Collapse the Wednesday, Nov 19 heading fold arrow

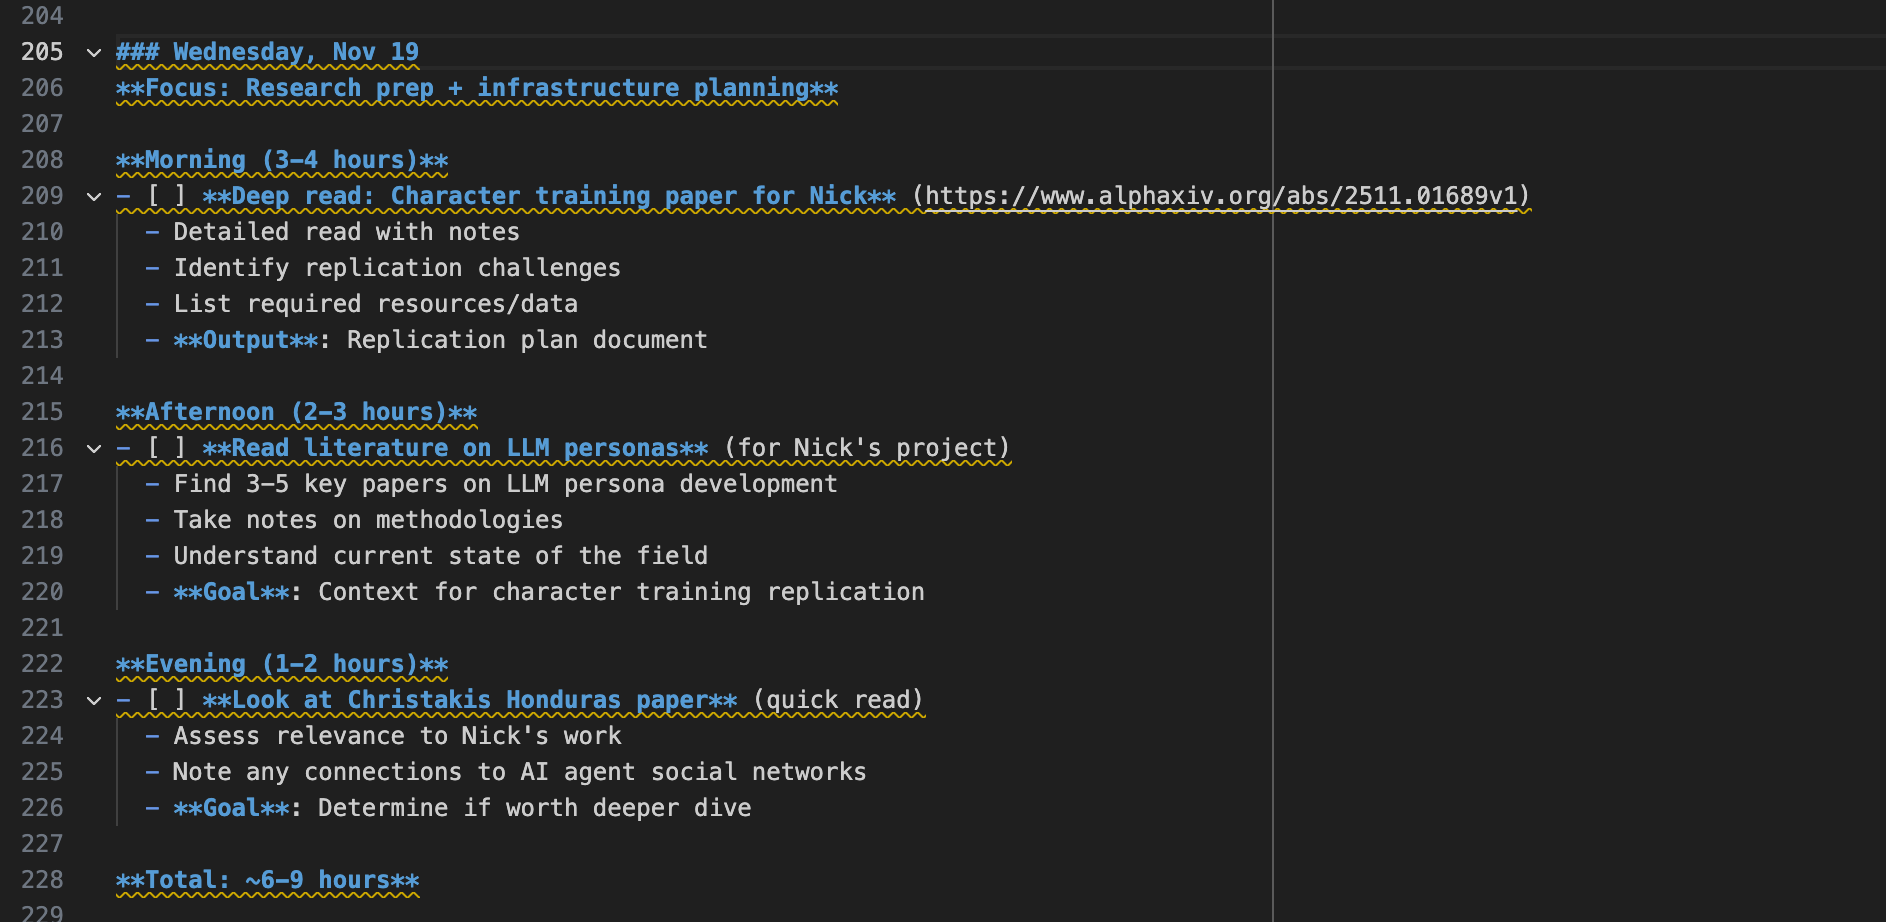click(x=94, y=52)
